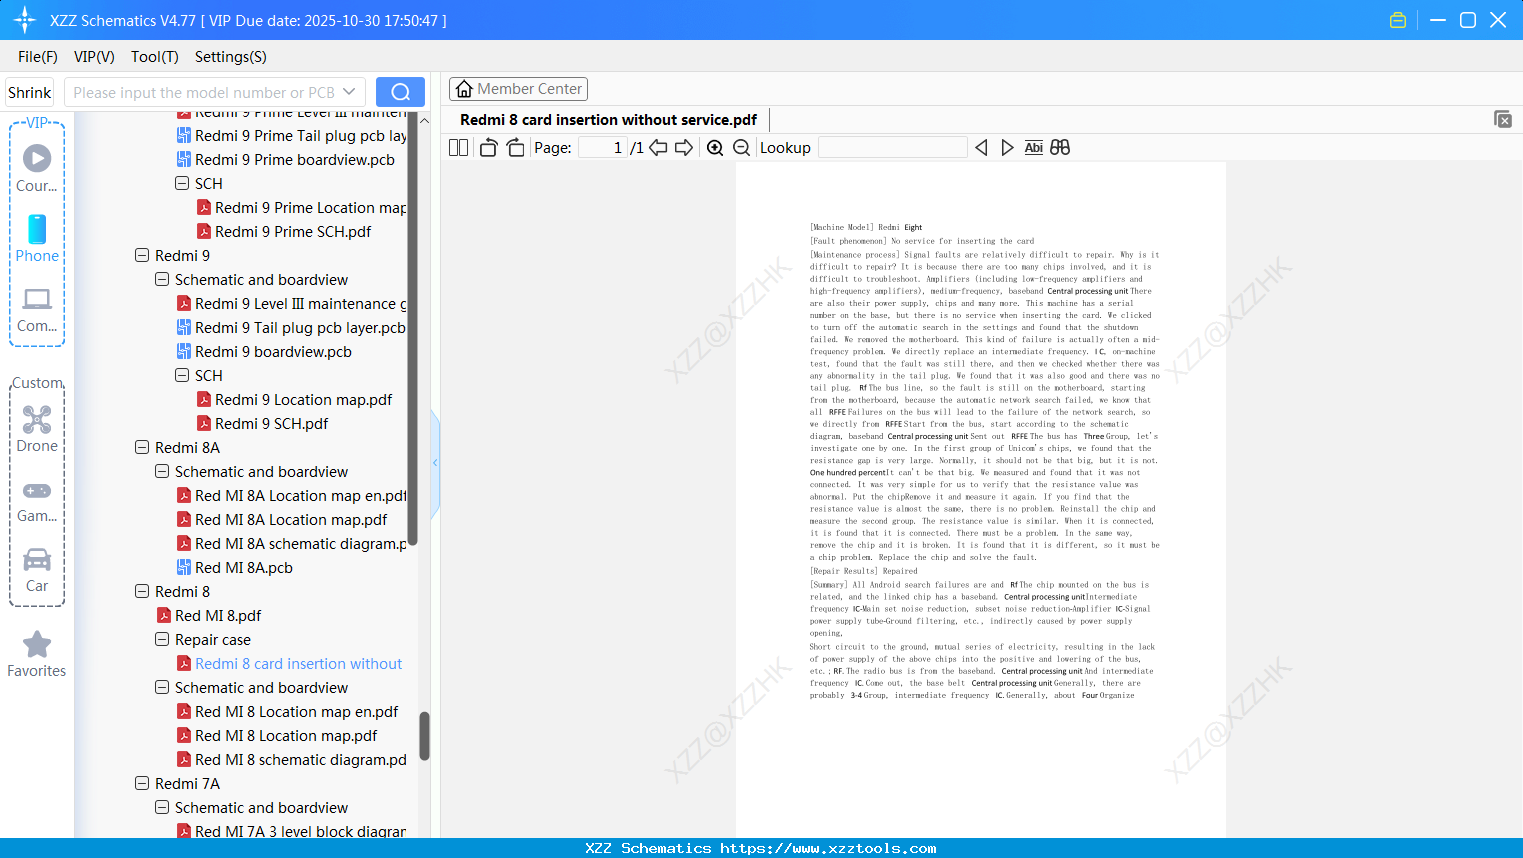The width and height of the screenshot is (1523, 858).
Task: Open Redmi 8 card insertion without link
Action: [x=298, y=664]
